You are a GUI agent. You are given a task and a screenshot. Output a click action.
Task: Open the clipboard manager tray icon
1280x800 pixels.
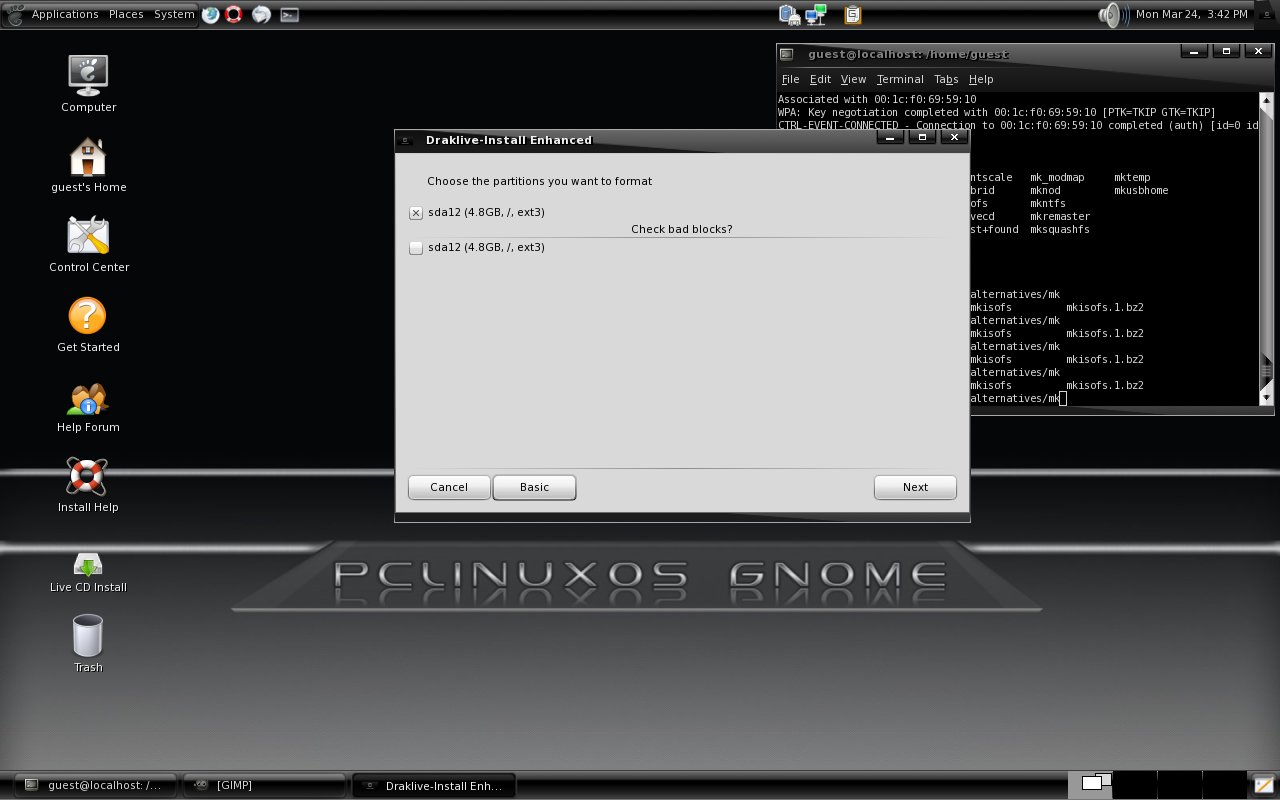pyautogui.click(x=853, y=15)
